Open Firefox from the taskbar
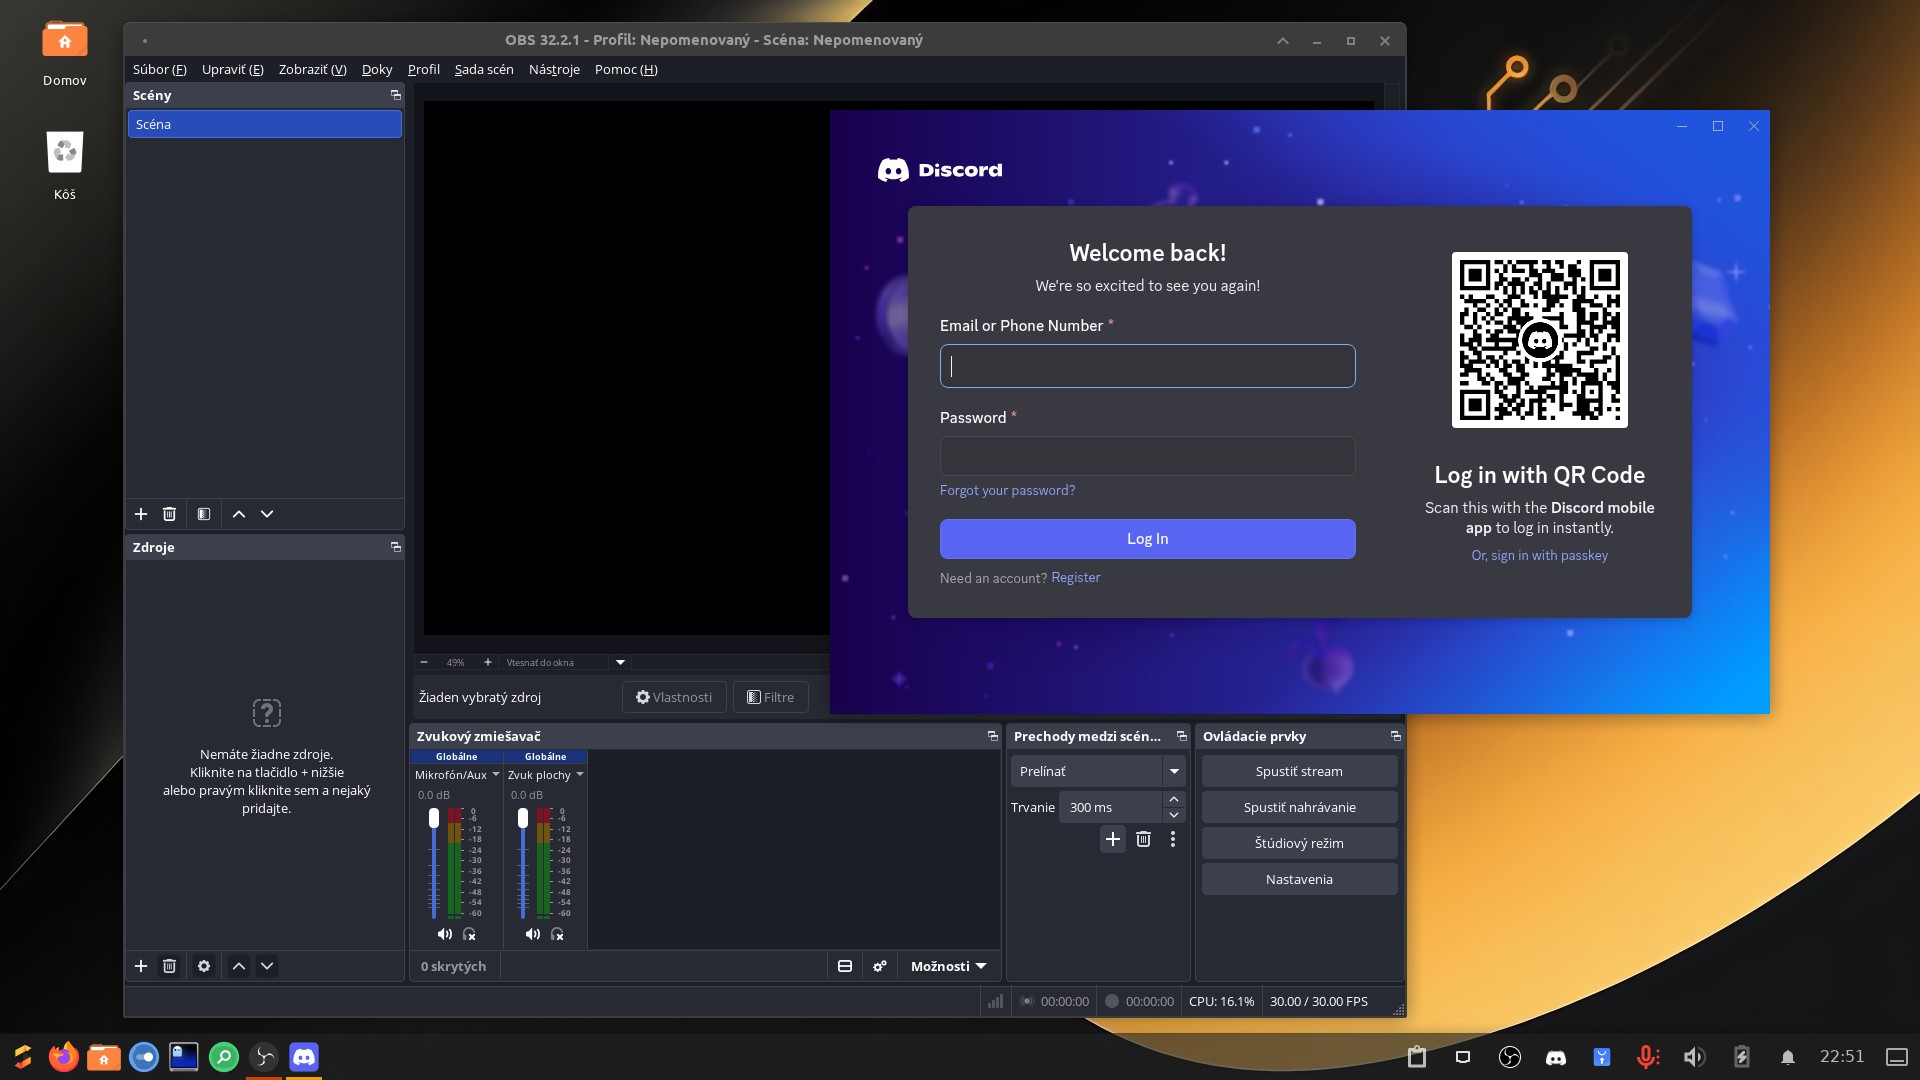The image size is (1920, 1080). (64, 1056)
